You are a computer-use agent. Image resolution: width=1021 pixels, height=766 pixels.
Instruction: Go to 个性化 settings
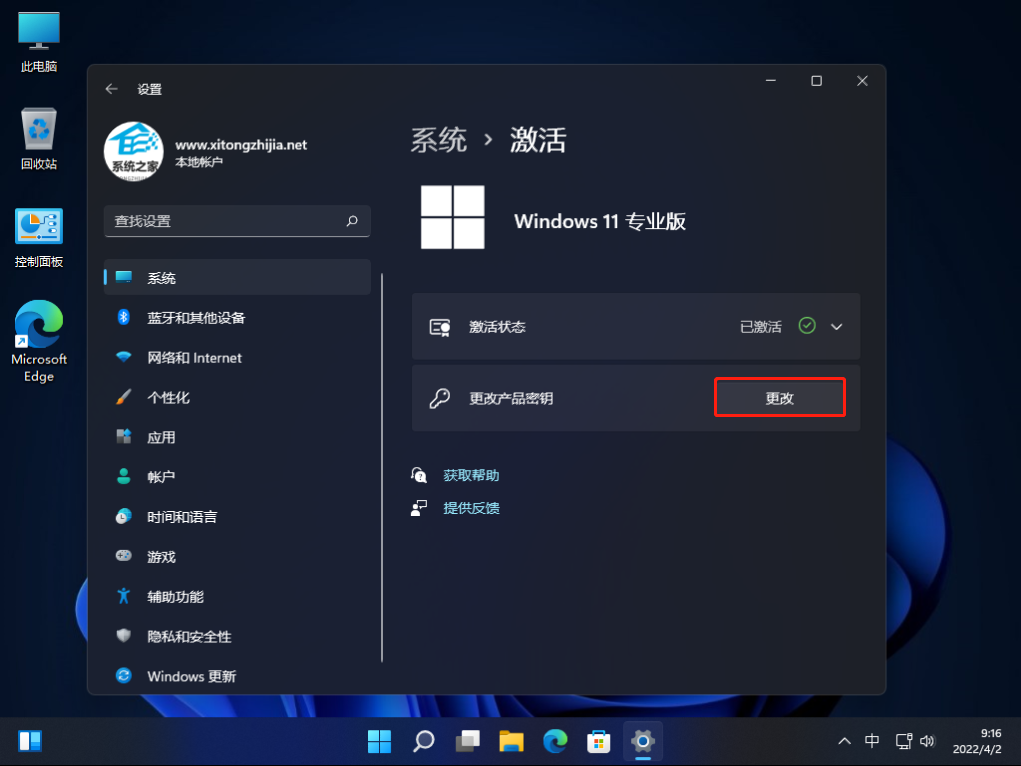click(x=237, y=397)
